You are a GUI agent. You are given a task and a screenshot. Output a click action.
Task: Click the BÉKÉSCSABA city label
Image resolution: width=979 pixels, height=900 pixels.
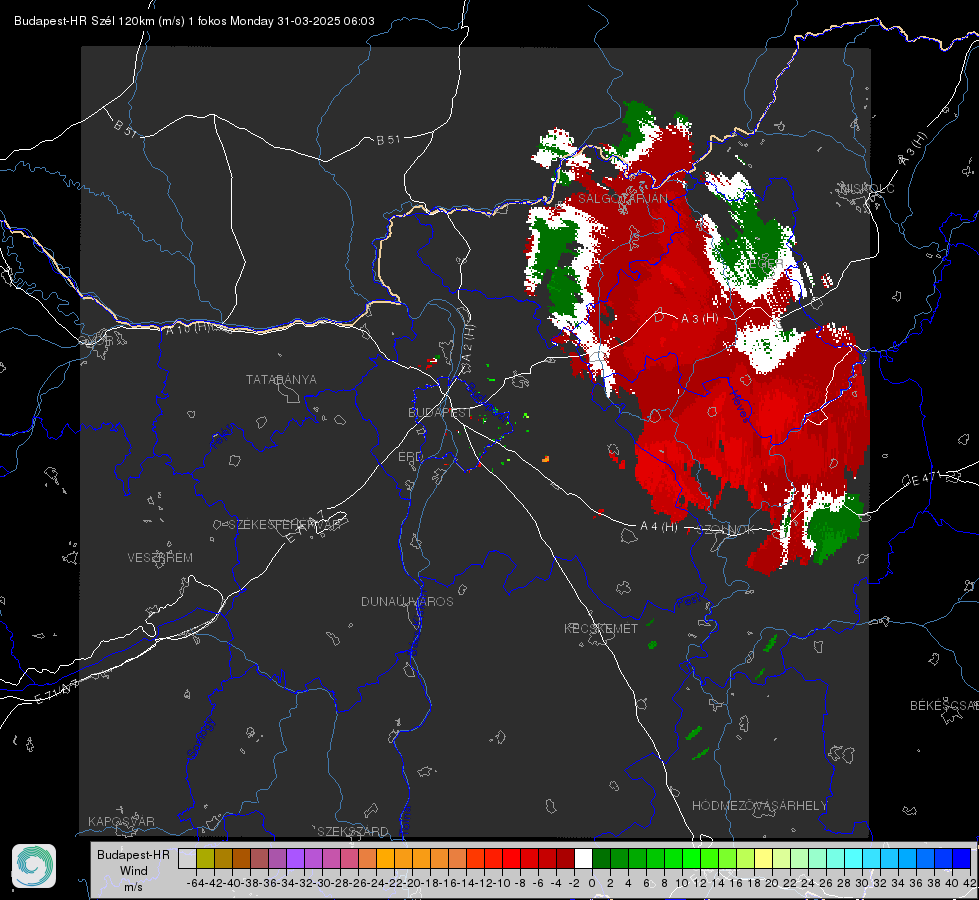944,705
